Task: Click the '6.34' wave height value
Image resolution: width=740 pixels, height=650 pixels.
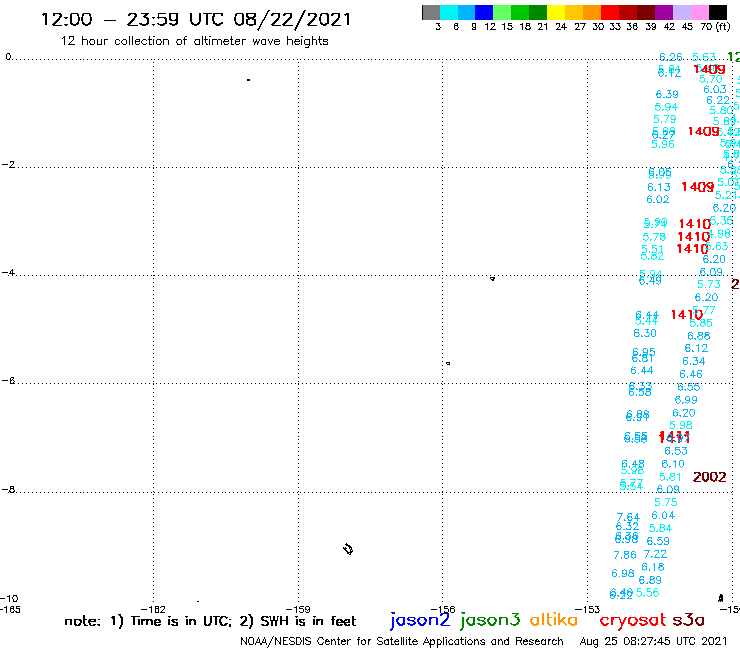Action: [x=694, y=362]
